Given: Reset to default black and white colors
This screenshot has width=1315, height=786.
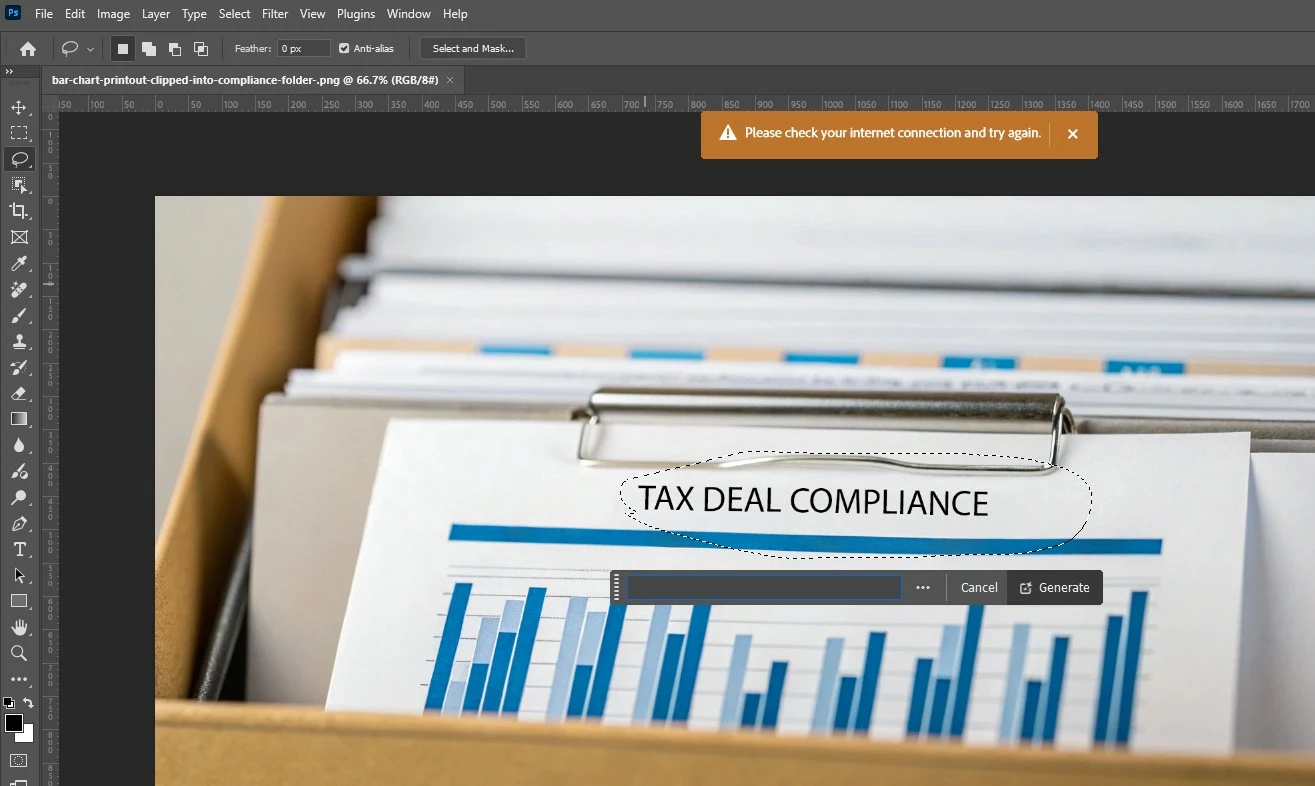Looking at the screenshot, I should [x=9, y=703].
